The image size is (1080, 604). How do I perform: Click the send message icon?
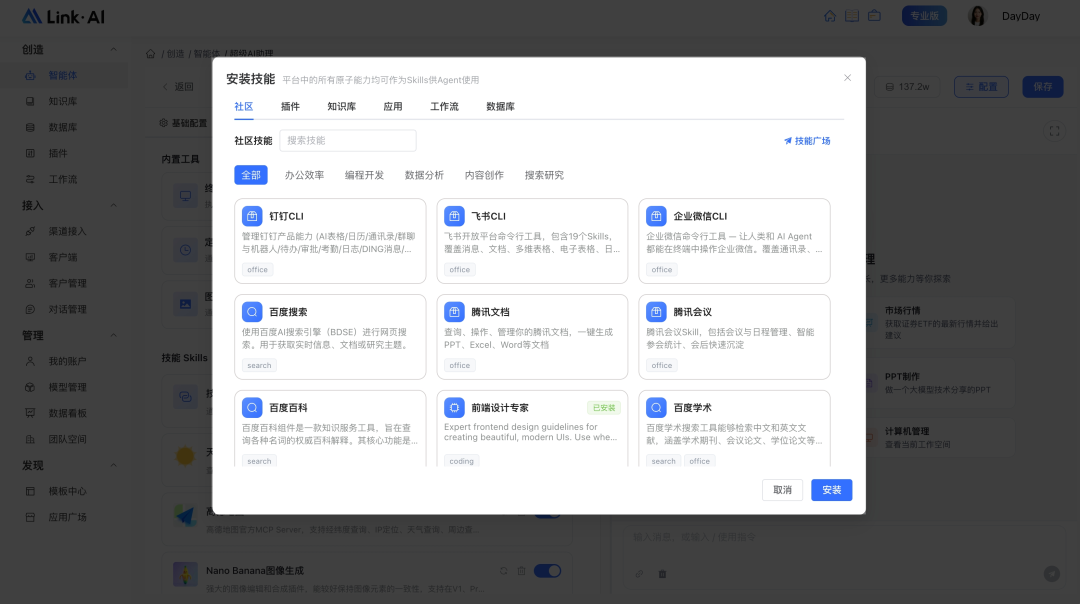tap(1051, 574)
